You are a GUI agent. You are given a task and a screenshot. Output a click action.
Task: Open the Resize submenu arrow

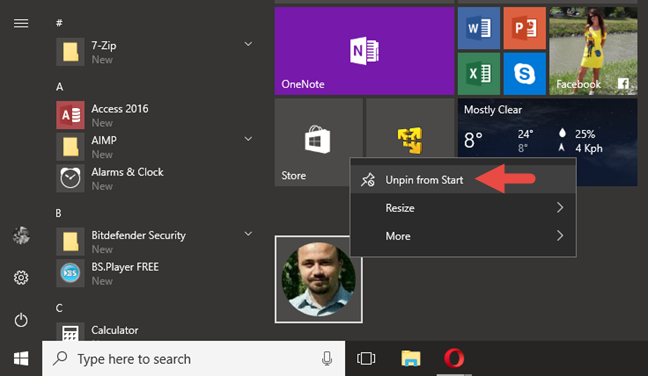[560, 207]
